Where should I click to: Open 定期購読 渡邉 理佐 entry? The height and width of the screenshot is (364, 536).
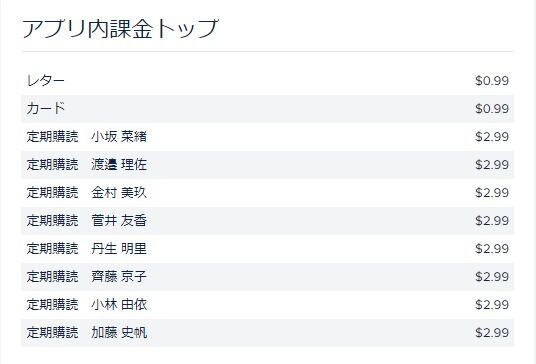pyautogui.click(x=267, y=165)
